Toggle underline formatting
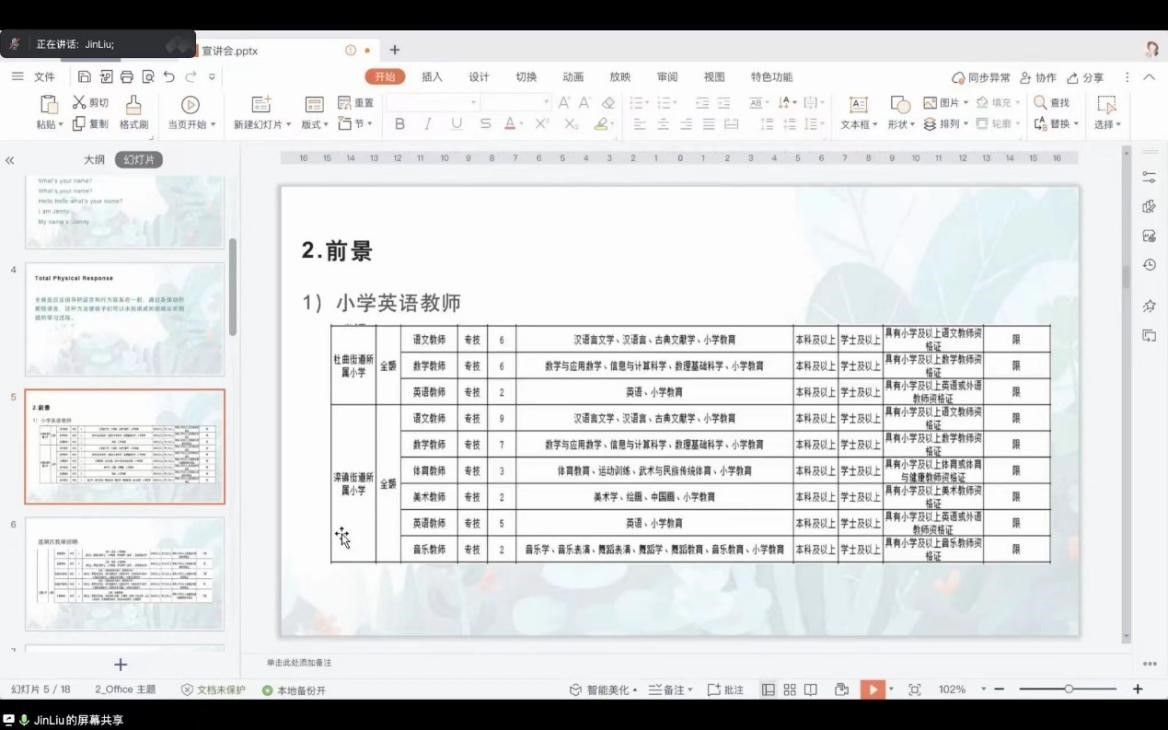Image resolution: width=1168 pixels, height=730 pixels. pyautogui.click(x=457, y=124)
